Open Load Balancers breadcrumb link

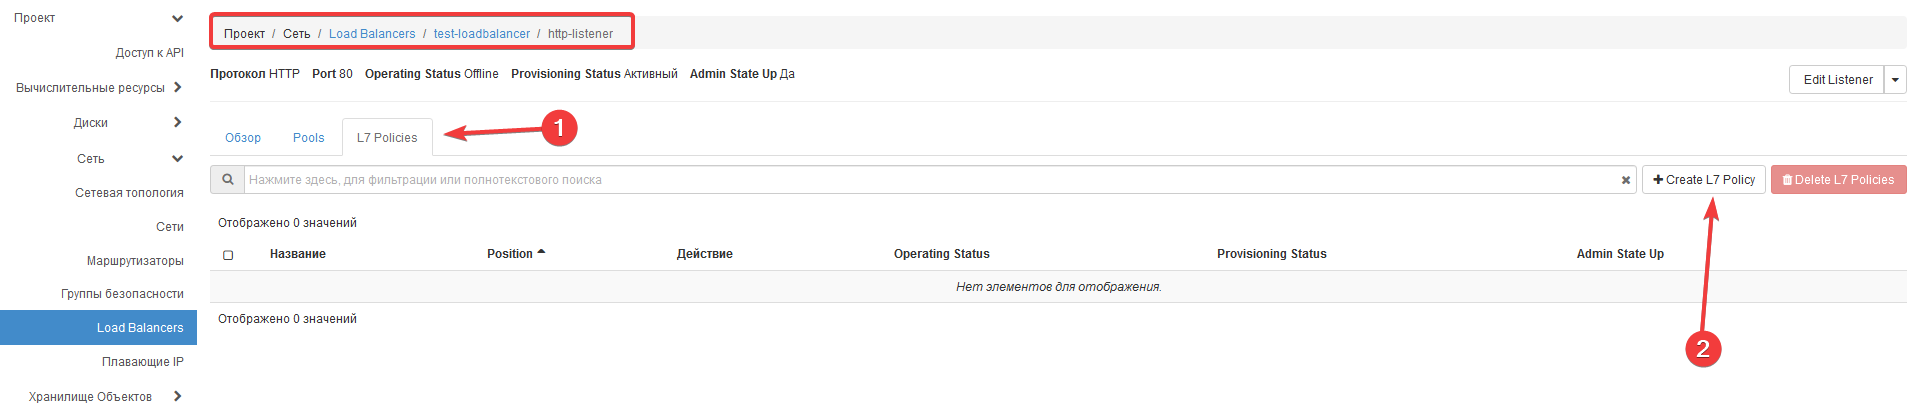372,34
